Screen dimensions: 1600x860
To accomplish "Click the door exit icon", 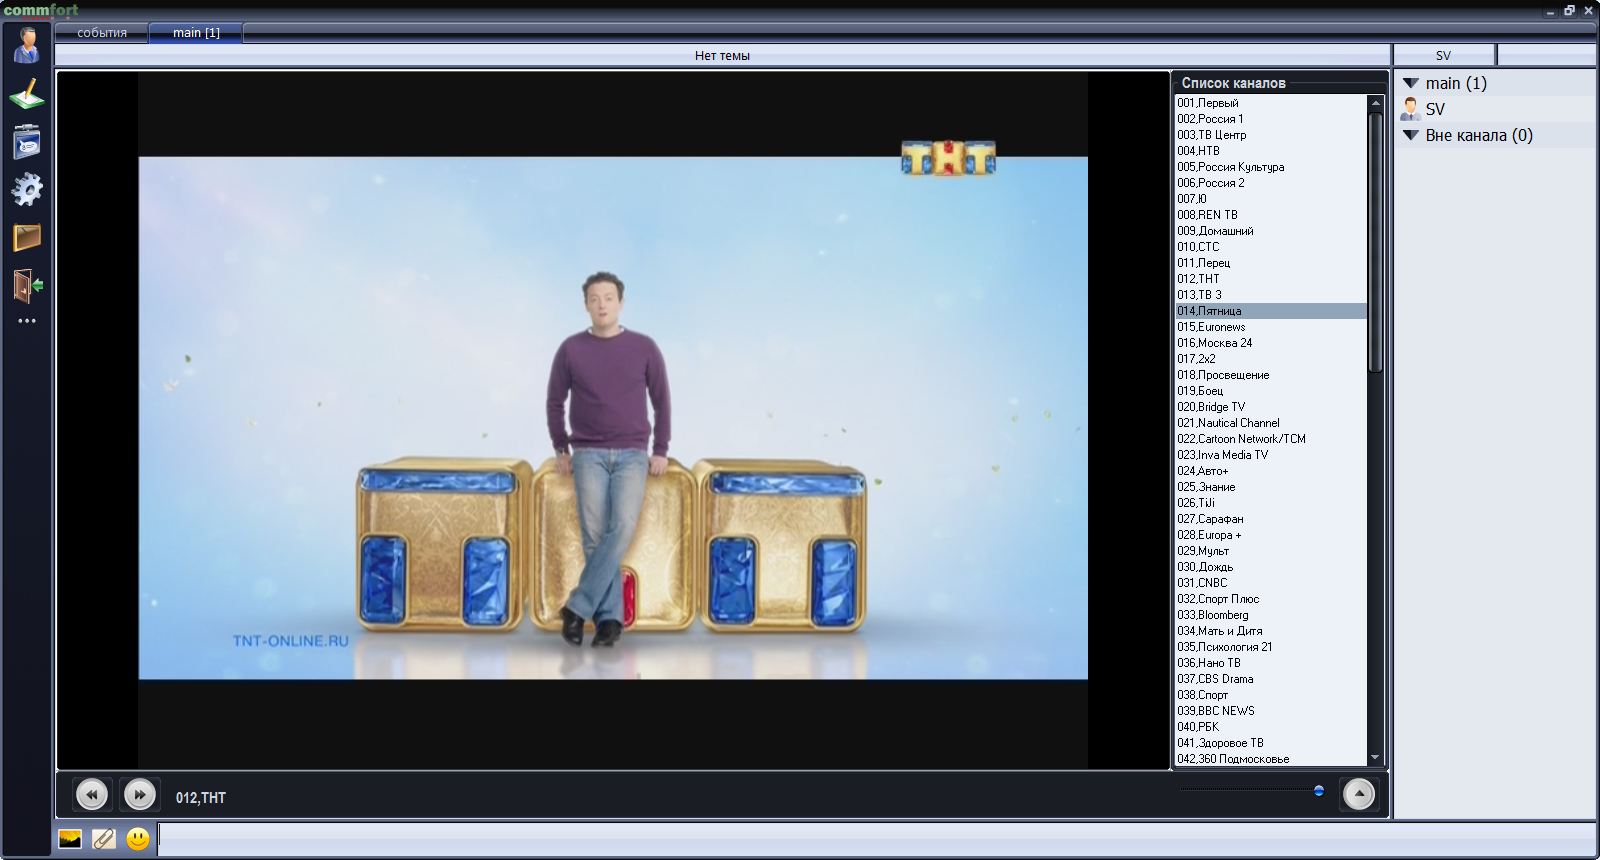I will pyautogui.click(x=27, y=286).
